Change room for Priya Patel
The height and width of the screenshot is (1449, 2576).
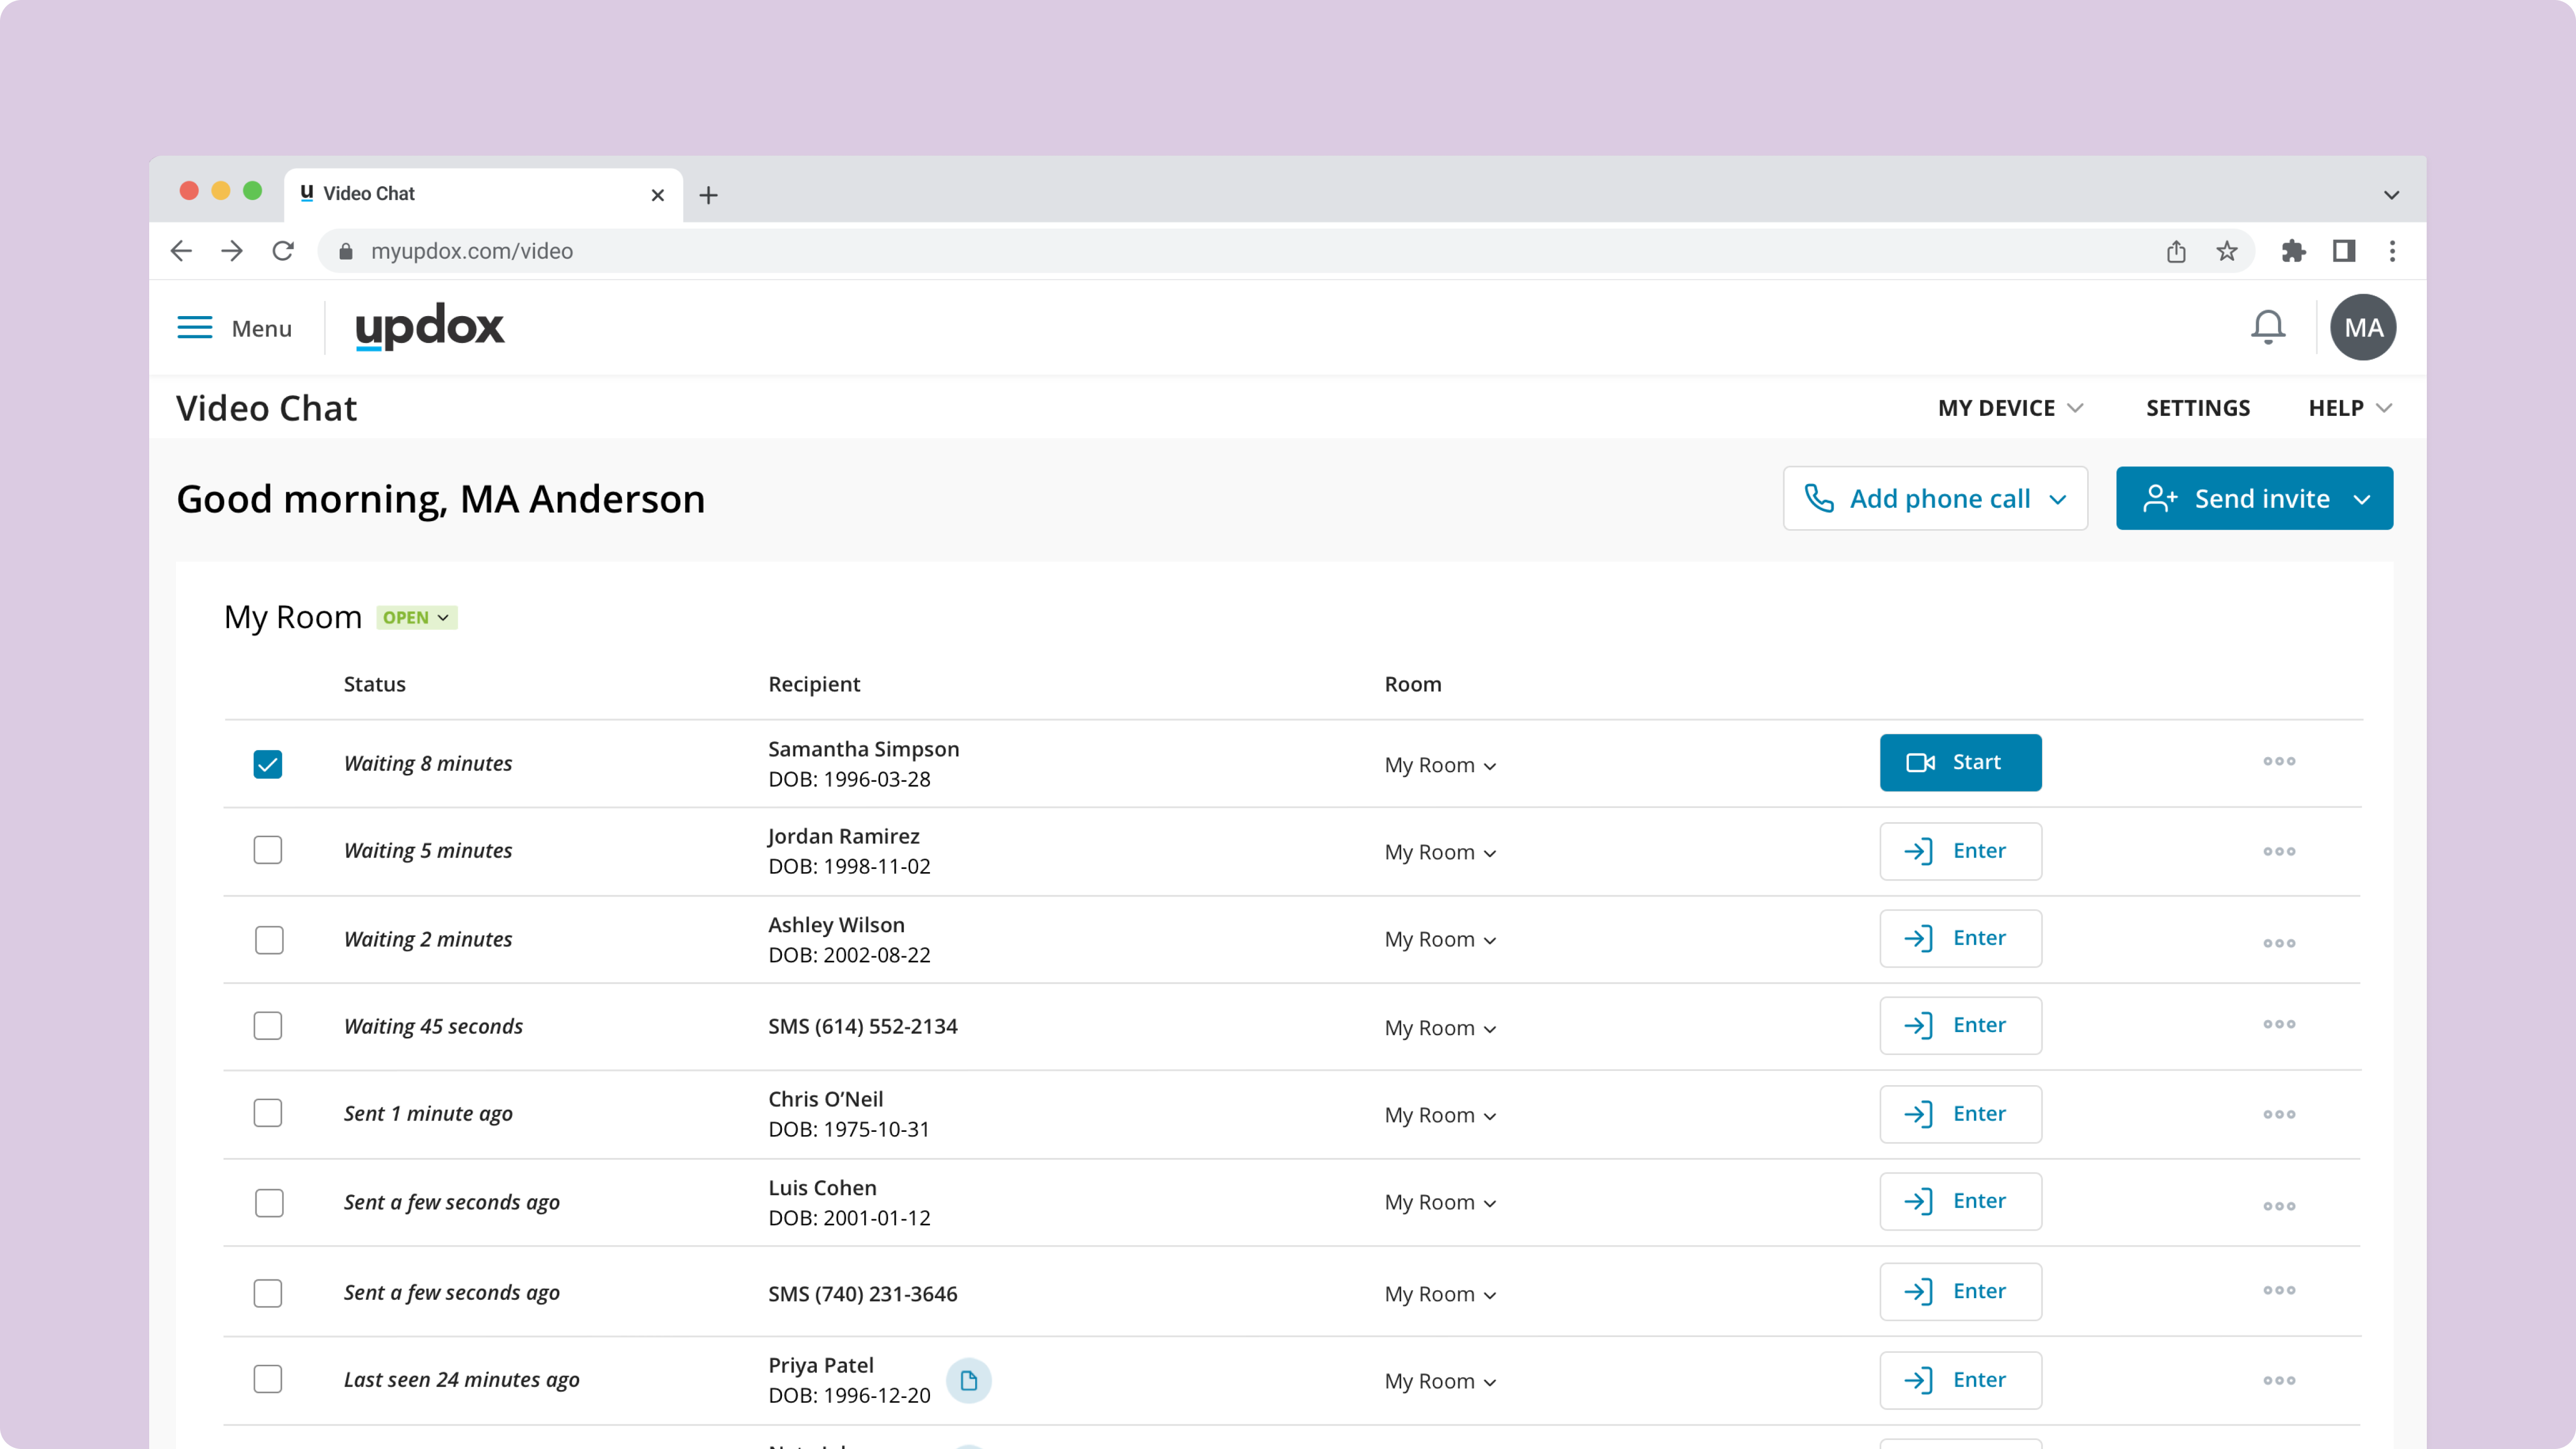pos(1440,1381)
